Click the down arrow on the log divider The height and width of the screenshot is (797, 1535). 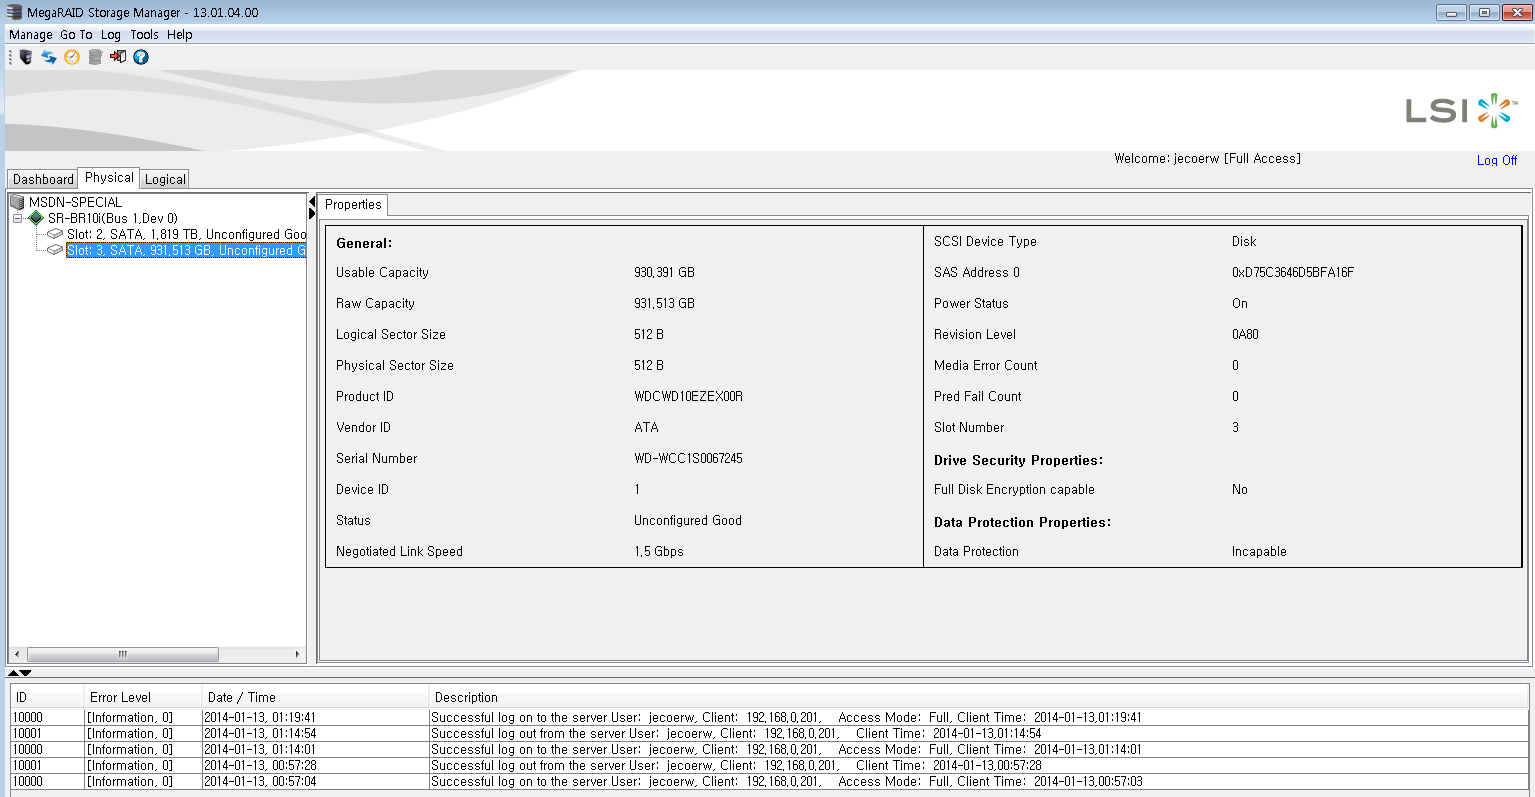25,673
